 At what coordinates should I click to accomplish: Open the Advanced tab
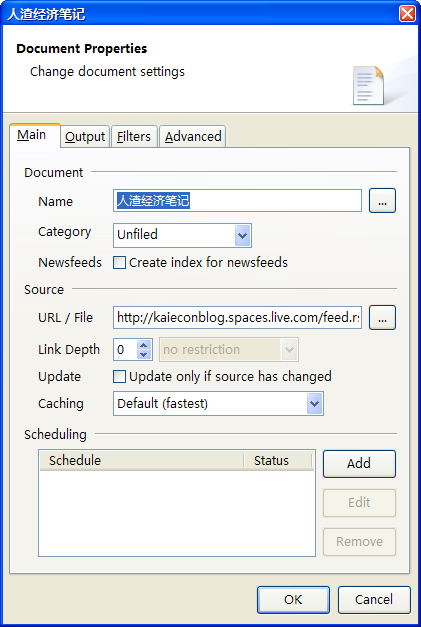193,137
